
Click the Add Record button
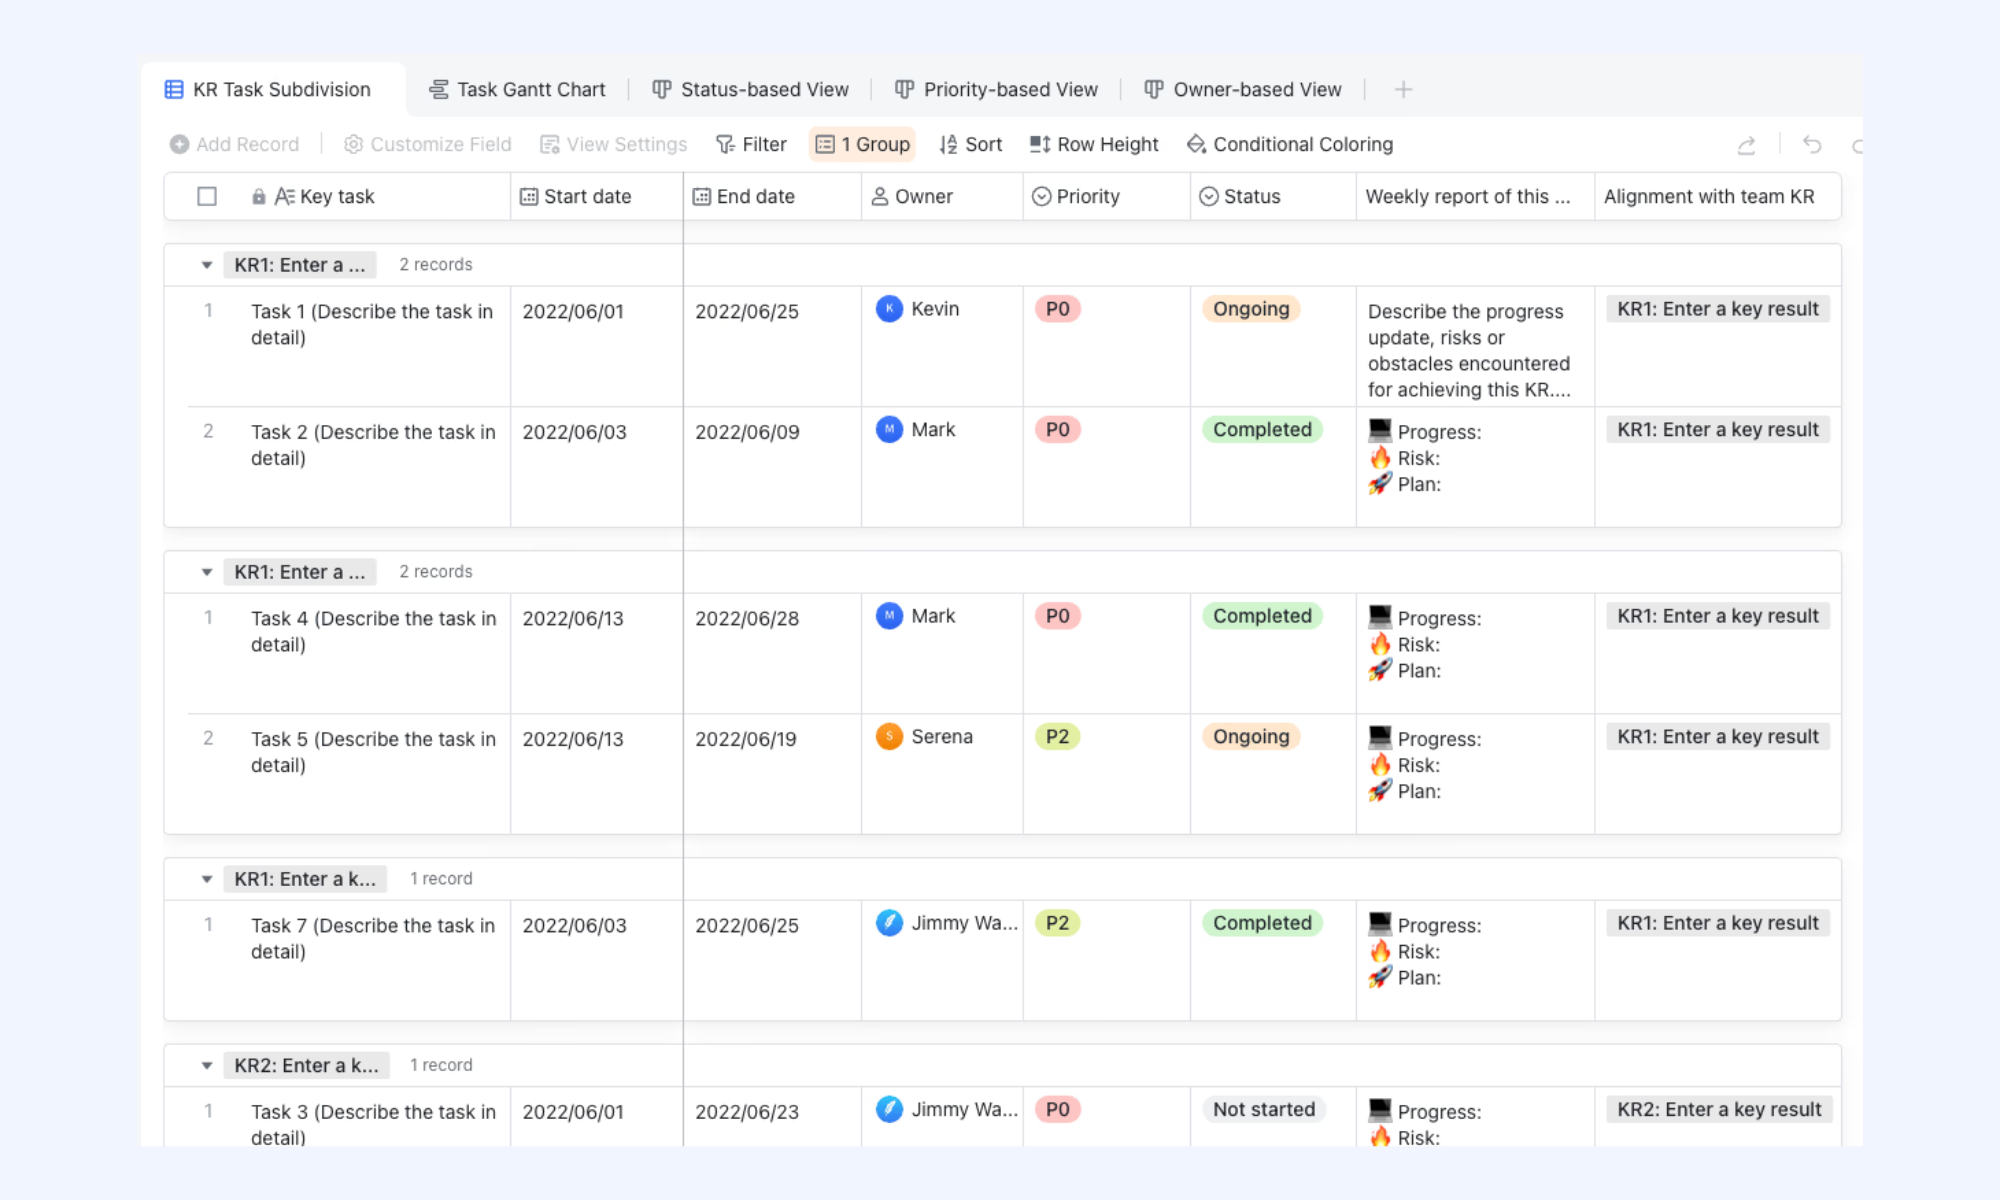pos(234,145)
